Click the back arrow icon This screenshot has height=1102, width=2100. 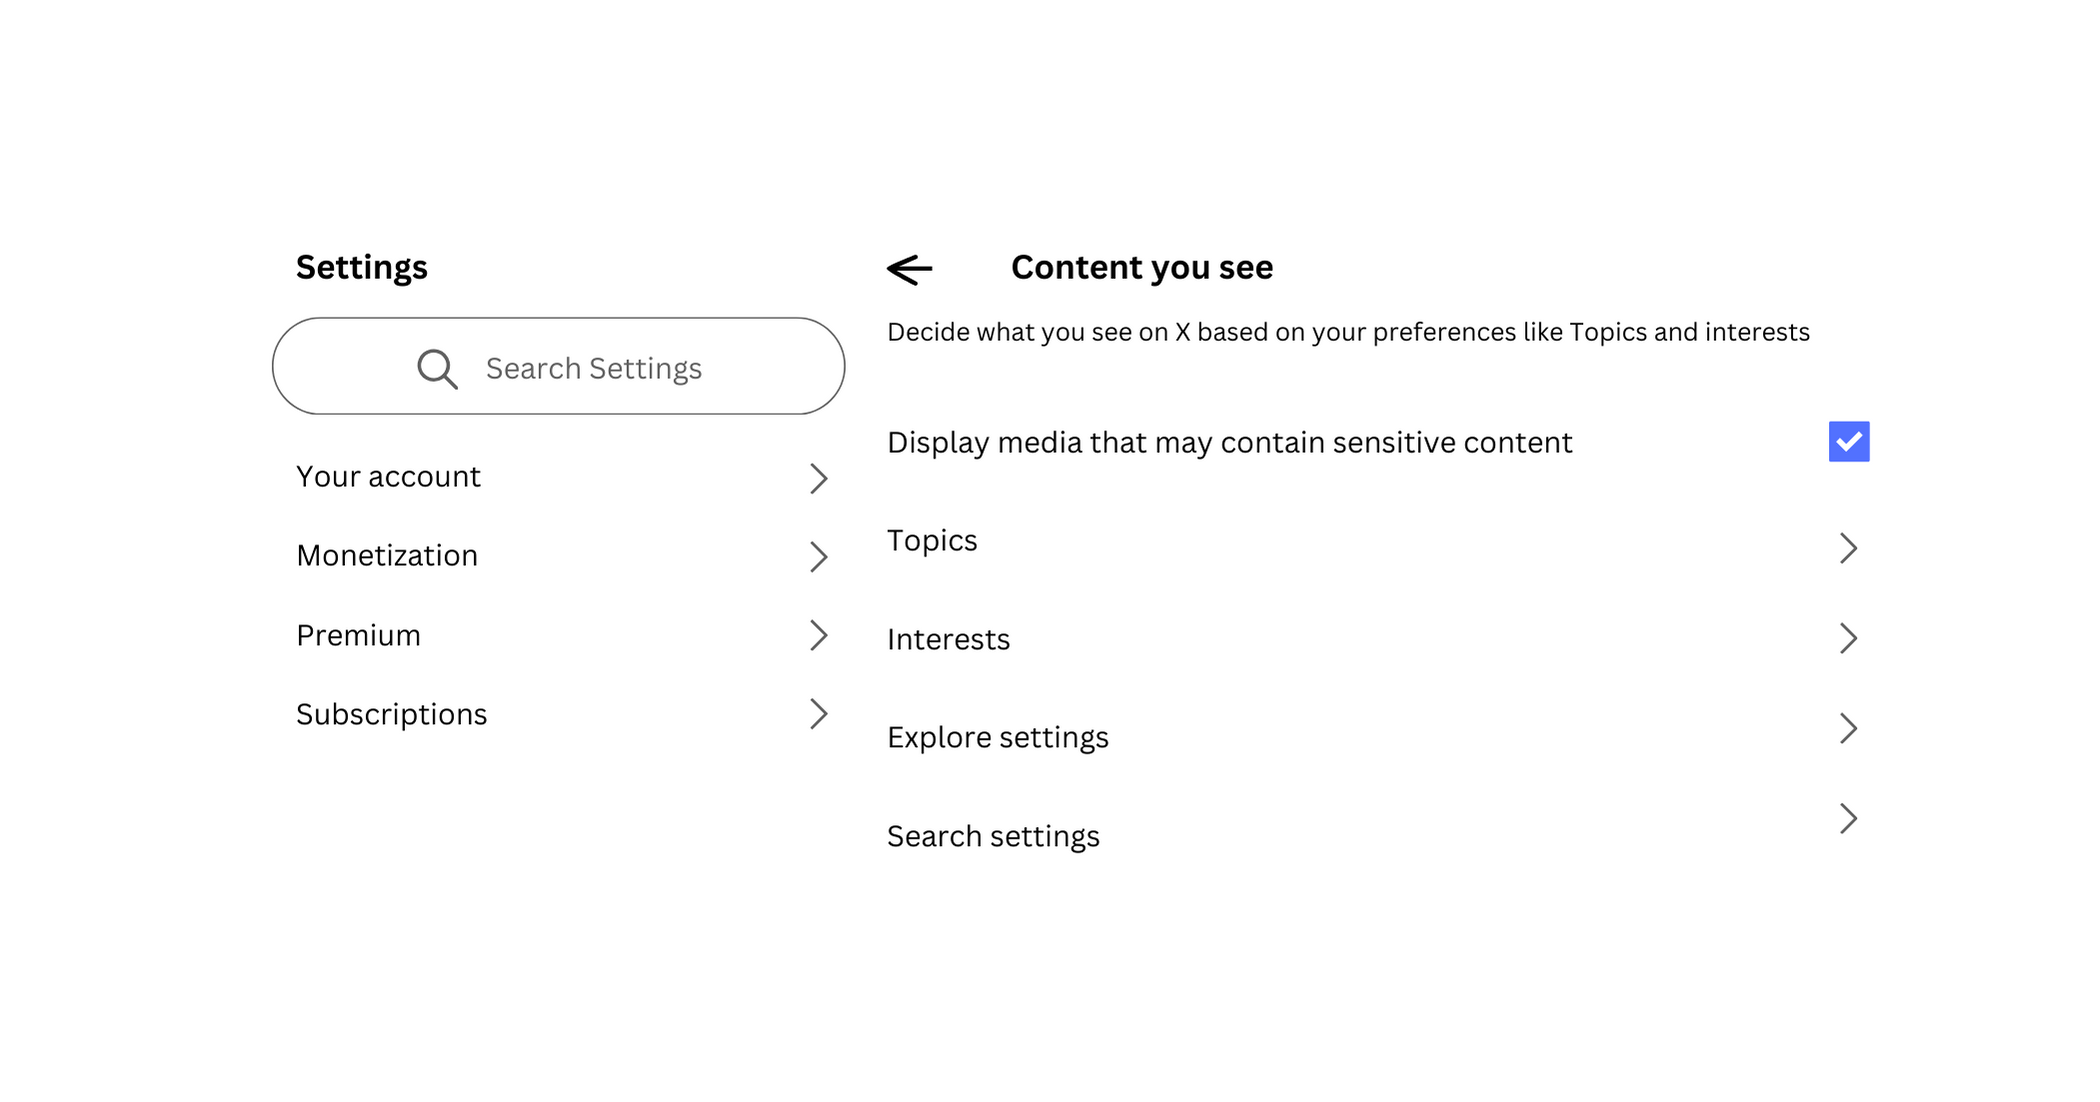click(909, 269)
